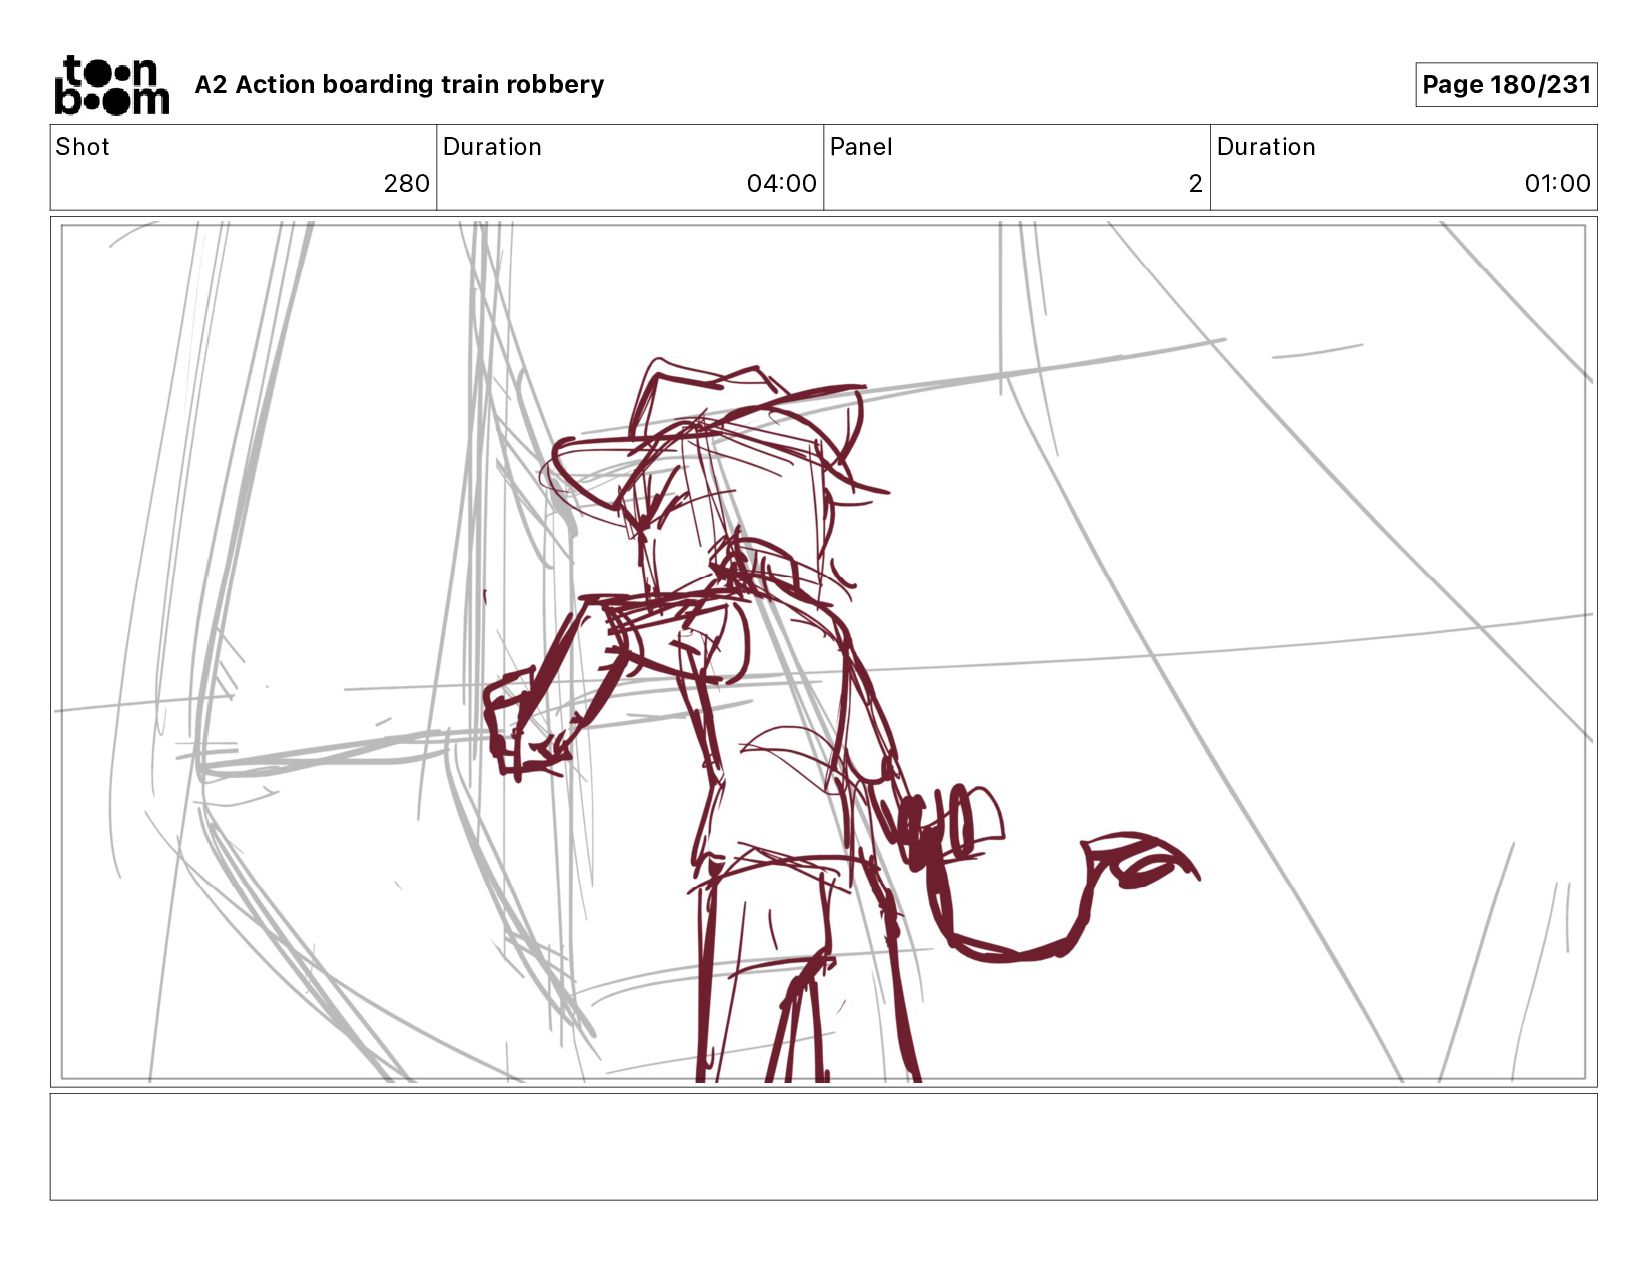Select shot number value '280'

pos(406,184)
